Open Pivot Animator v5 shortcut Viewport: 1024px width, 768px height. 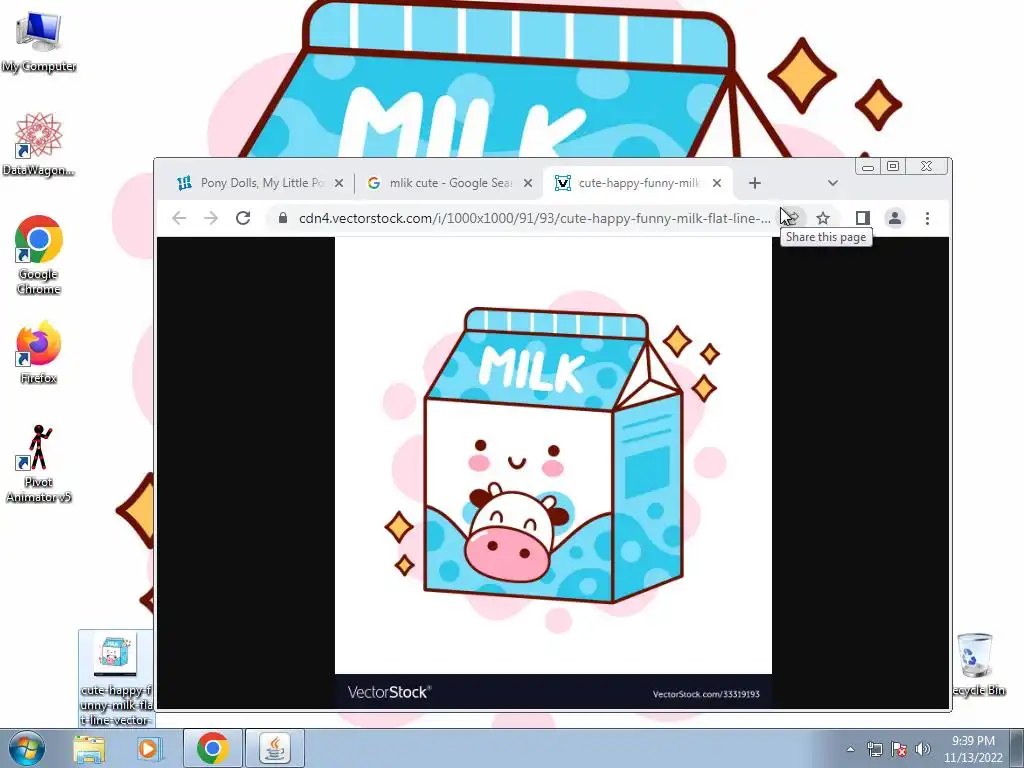39,464
